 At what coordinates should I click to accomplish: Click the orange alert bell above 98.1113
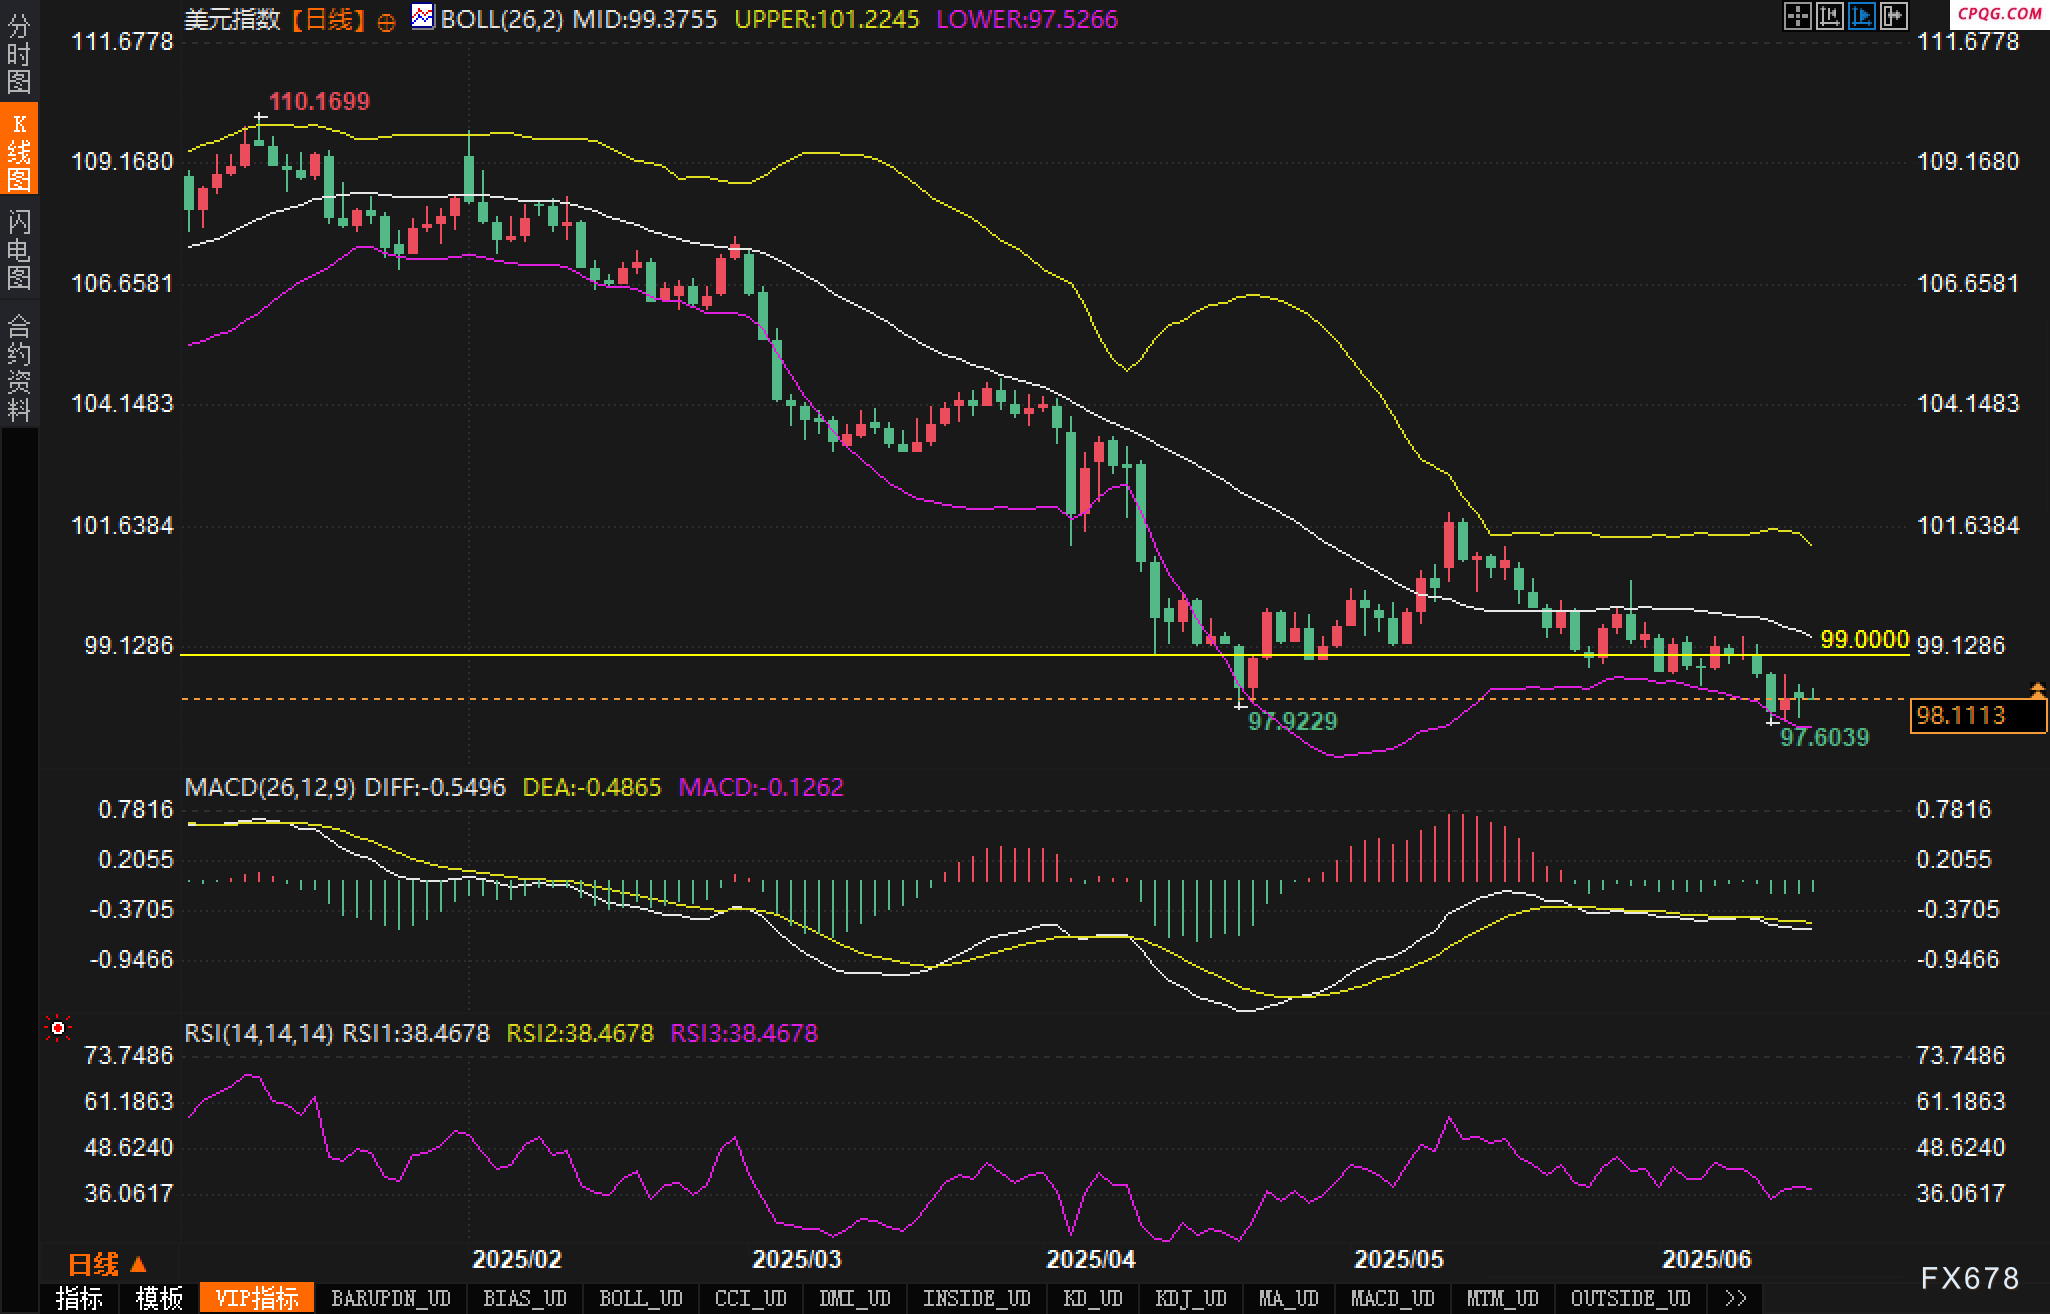click(2038, 689)
